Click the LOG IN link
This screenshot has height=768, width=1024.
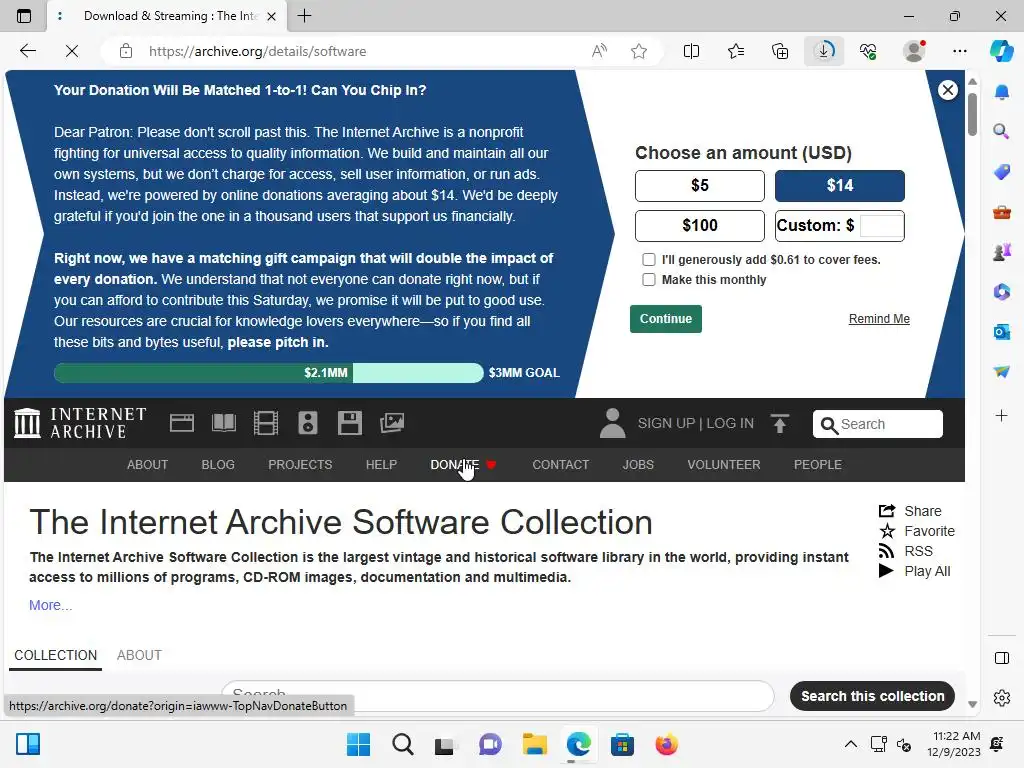pyautogui.click(x=729, y=423)
